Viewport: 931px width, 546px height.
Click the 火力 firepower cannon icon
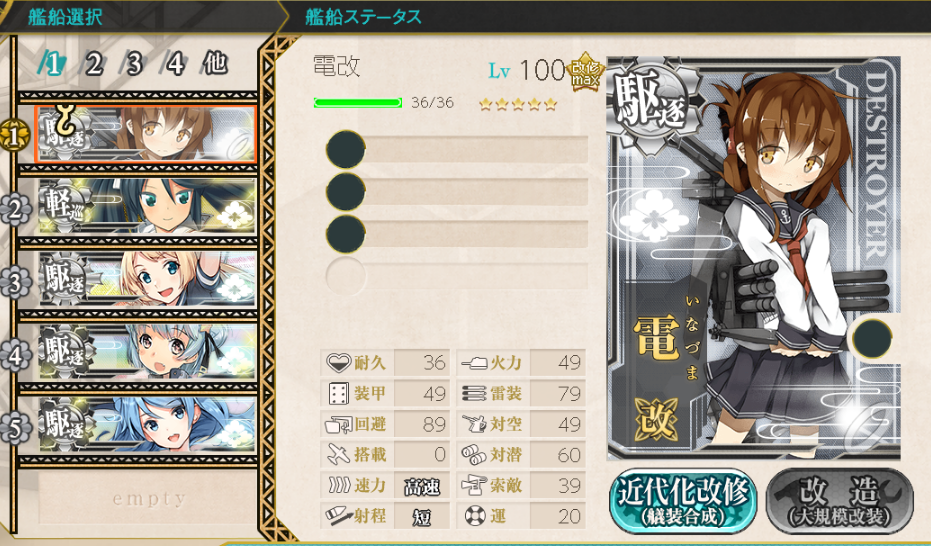click(x=474, y=363)
